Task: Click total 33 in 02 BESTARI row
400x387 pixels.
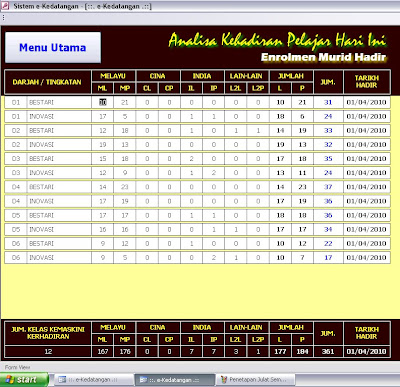Action: [x=328, y=130]
